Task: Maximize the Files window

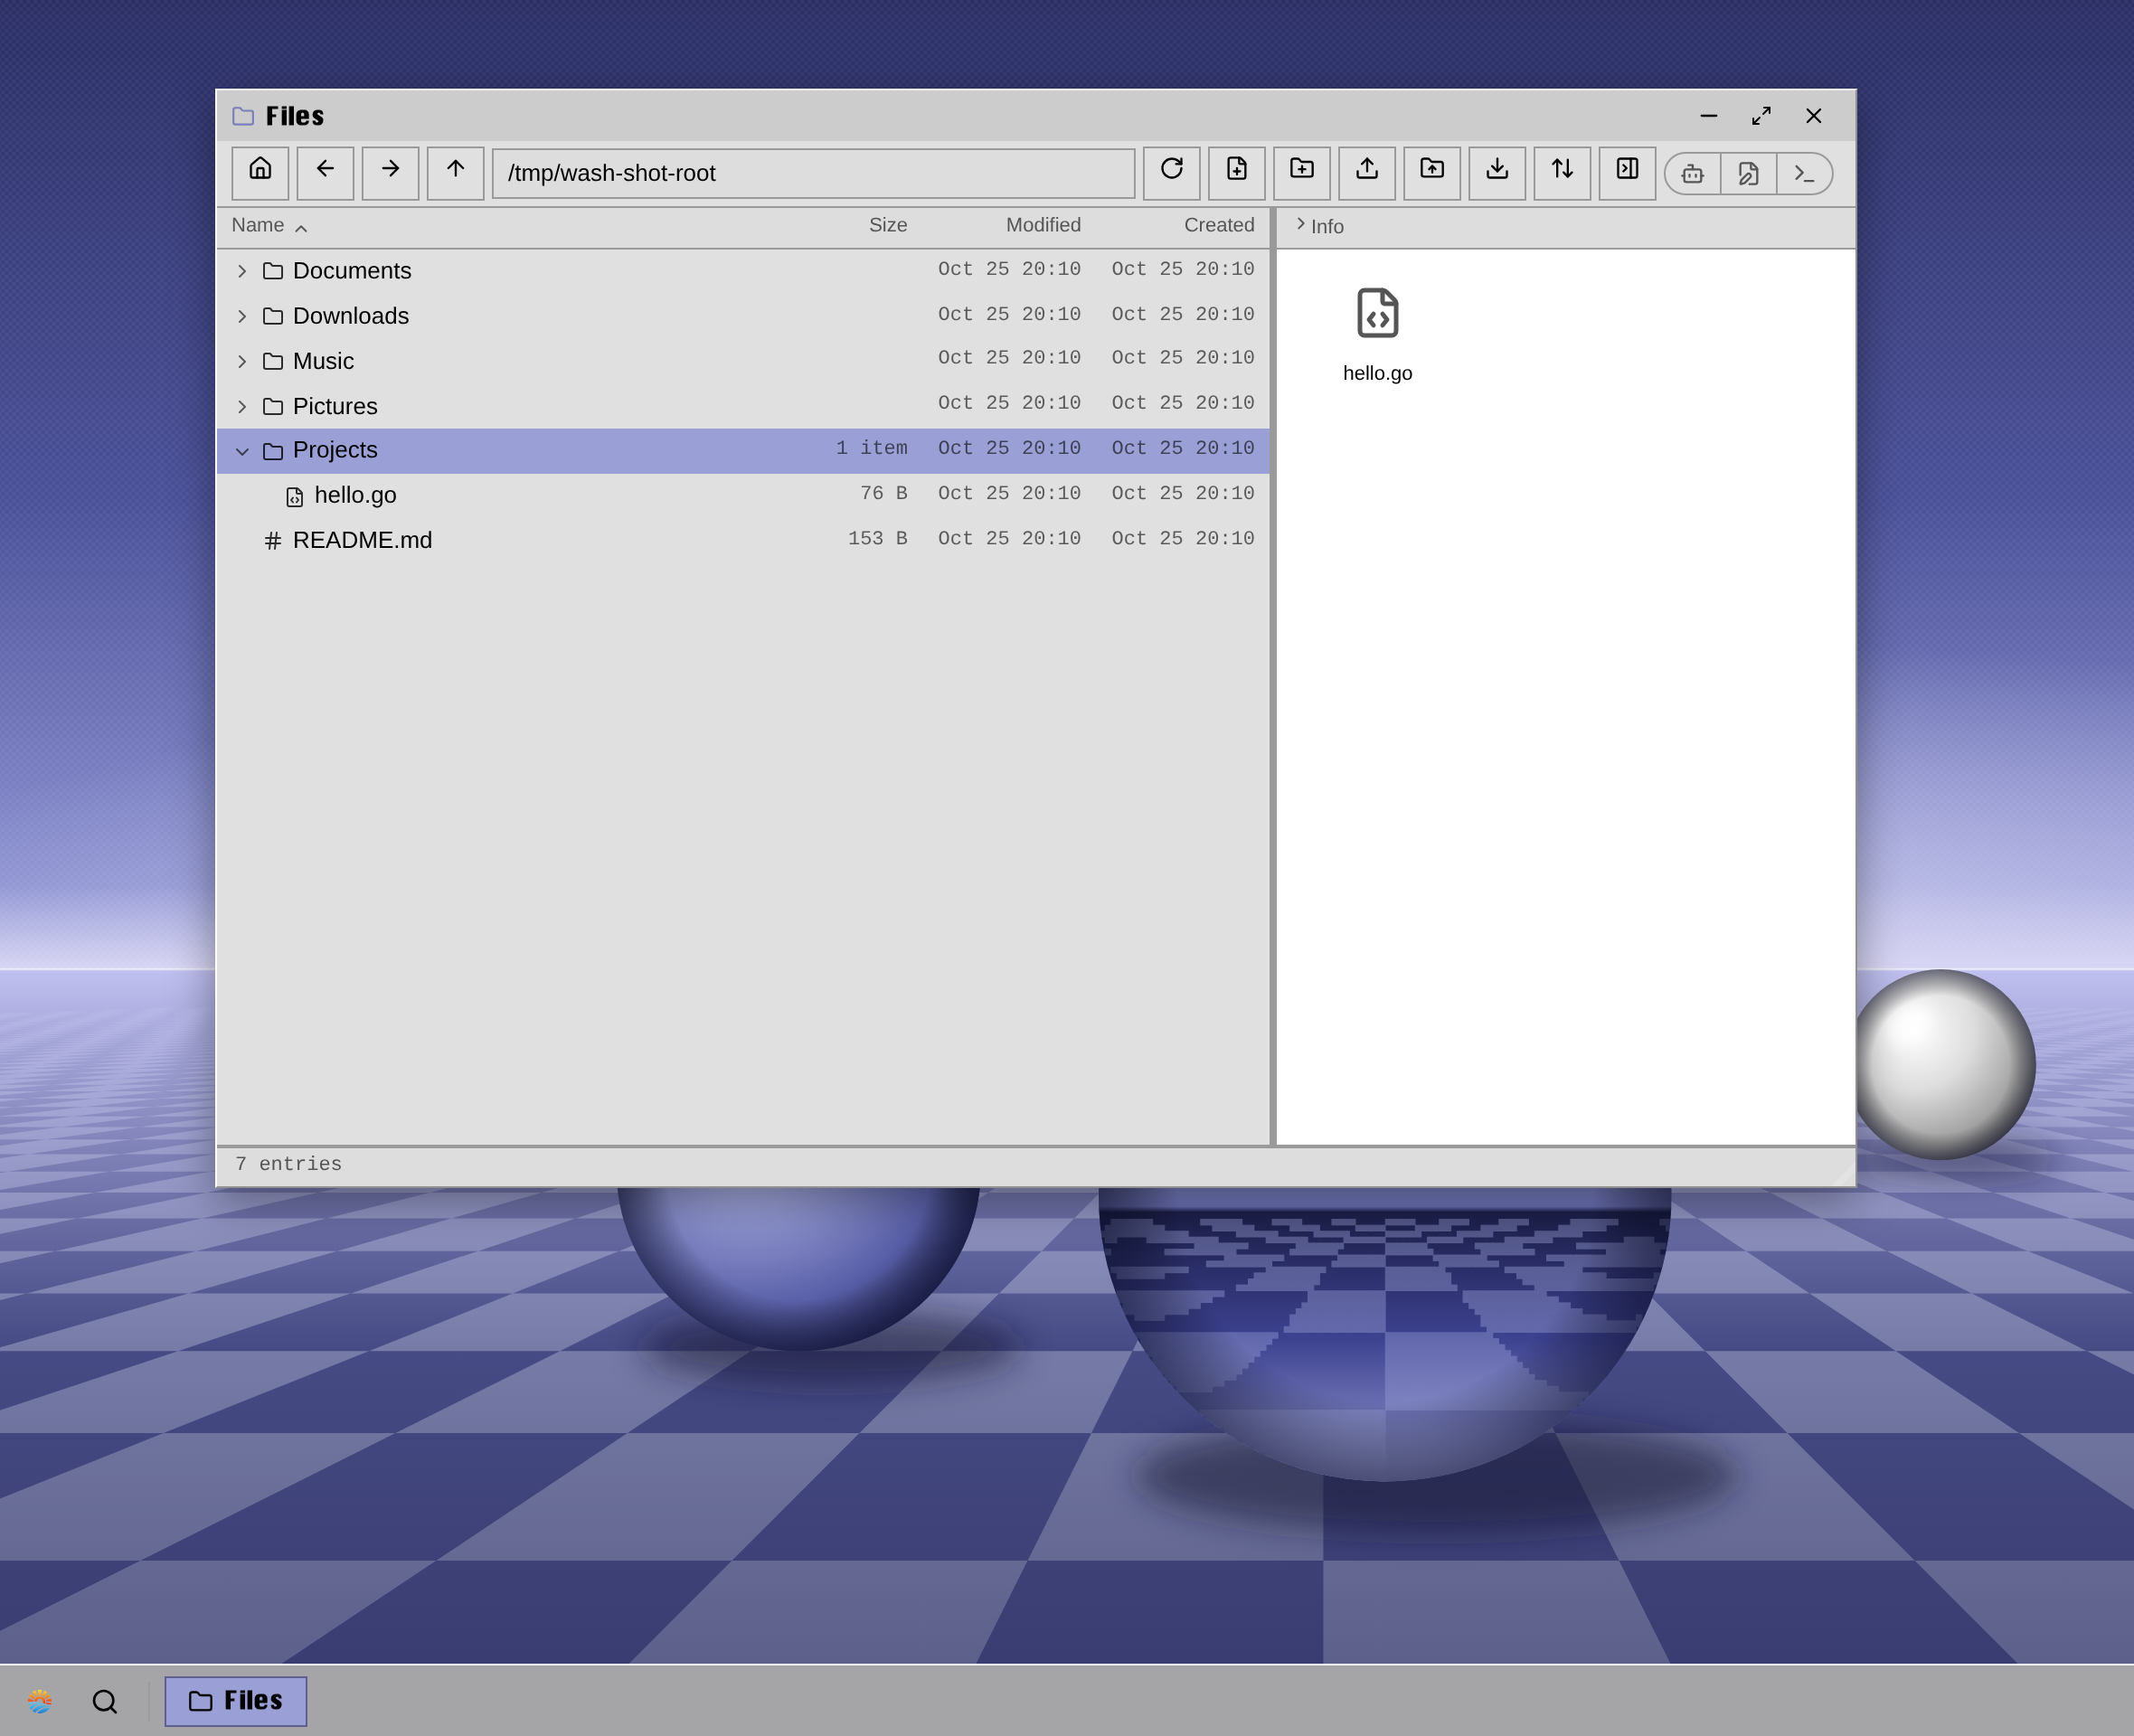Action: (x=1761, y=116)
